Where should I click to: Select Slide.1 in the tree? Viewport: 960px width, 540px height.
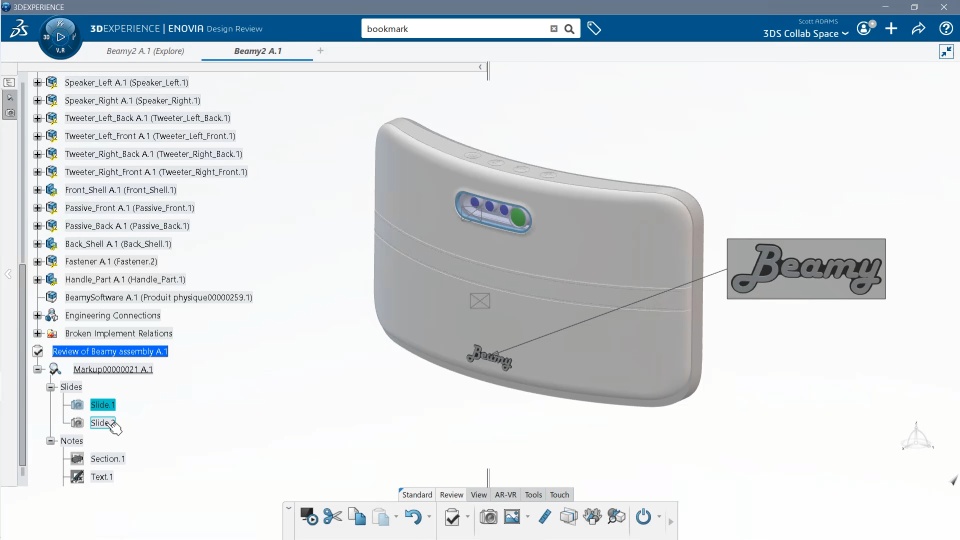pos(102,405)
